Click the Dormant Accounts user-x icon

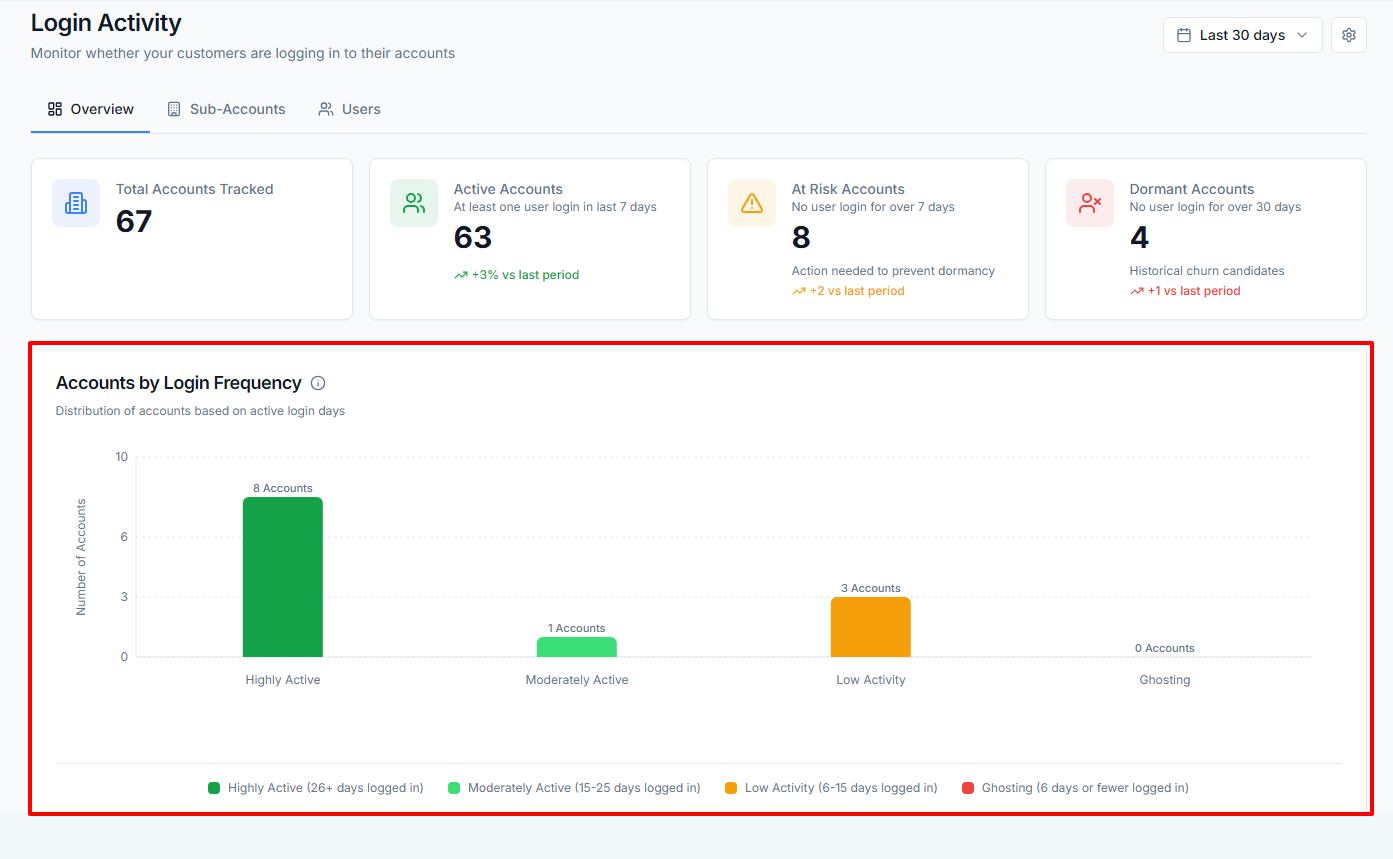click(x=1090, y=203)
